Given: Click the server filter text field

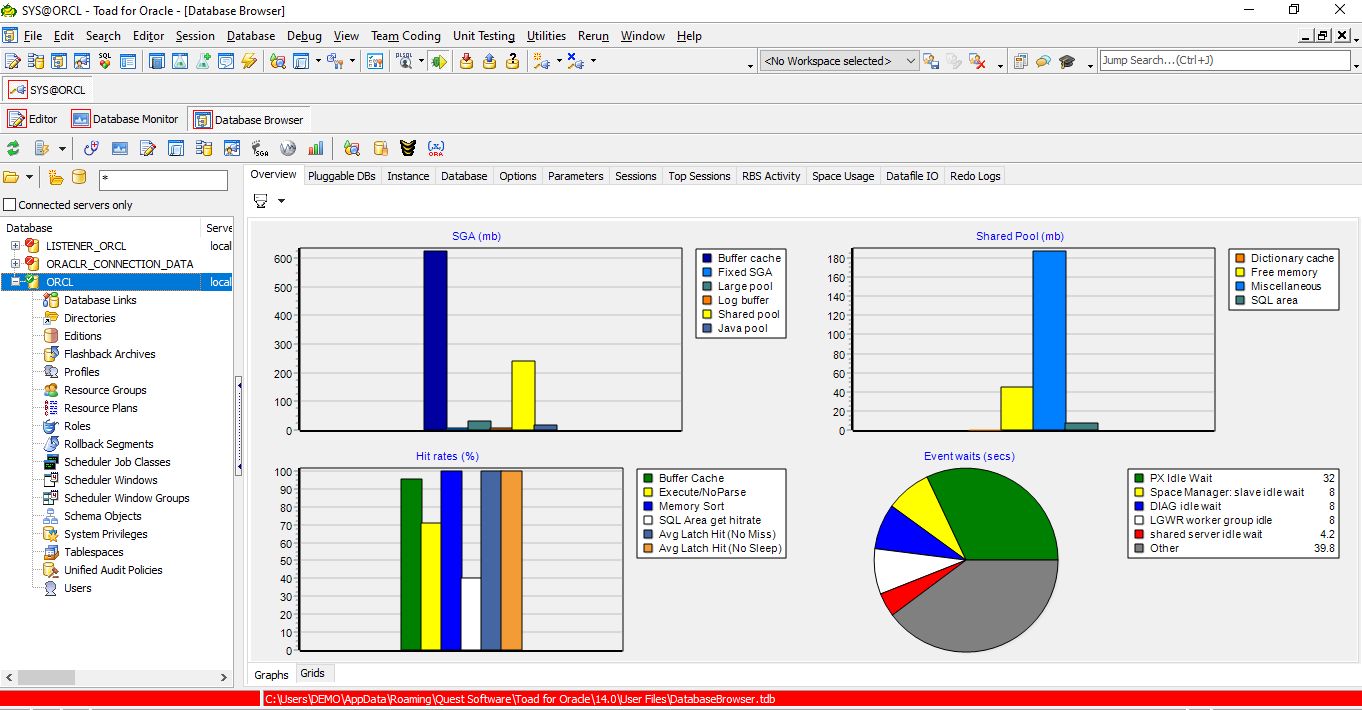Looking at the screenshot, I should coord(163,180).
